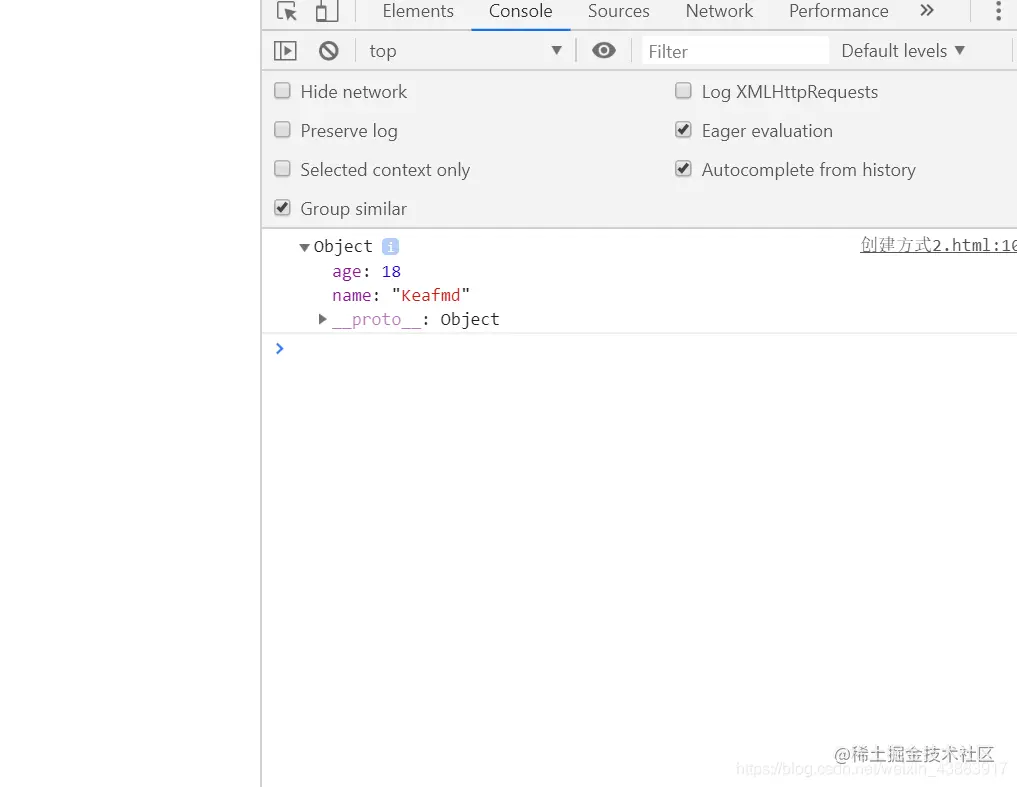
Task: Disable Autocomplete from history checkbox
Action: coord(683,169)
